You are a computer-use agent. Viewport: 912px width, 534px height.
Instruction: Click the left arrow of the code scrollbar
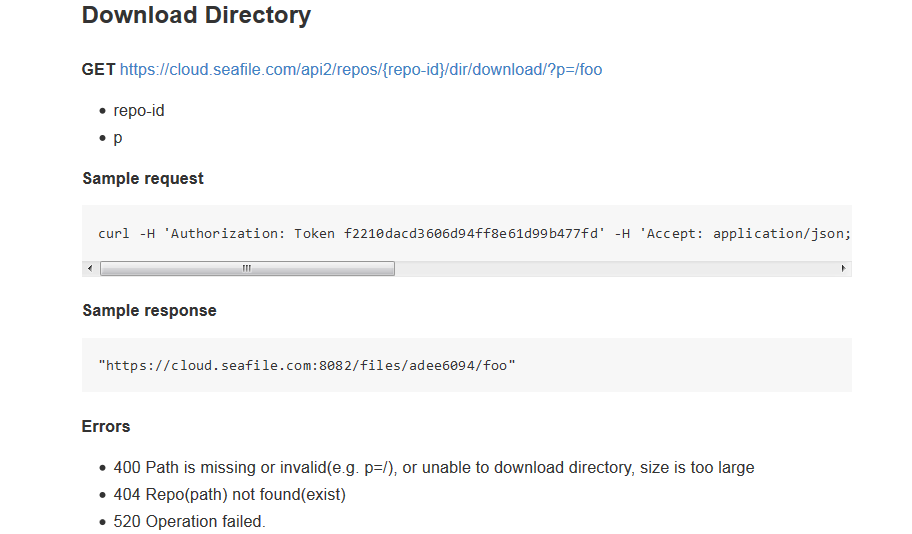(90, 268)
